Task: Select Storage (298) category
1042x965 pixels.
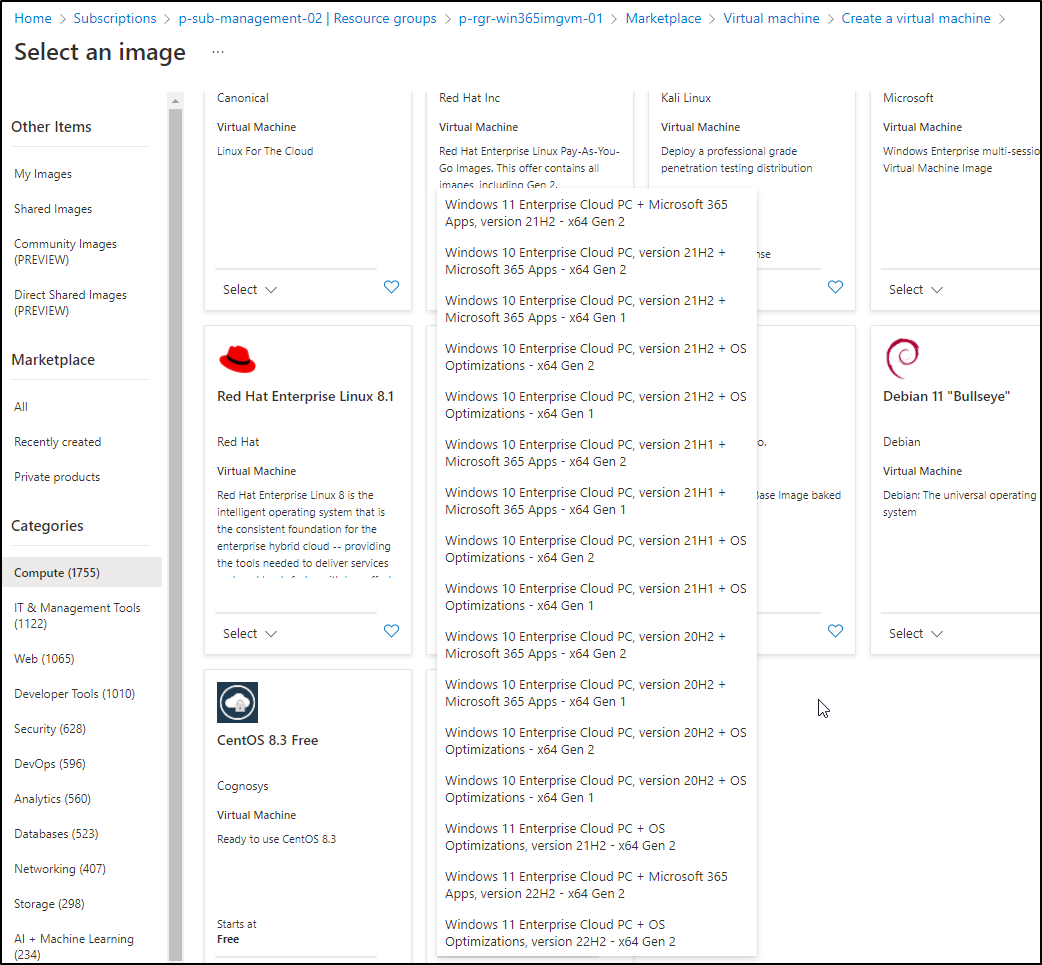Action: point(49,904)
